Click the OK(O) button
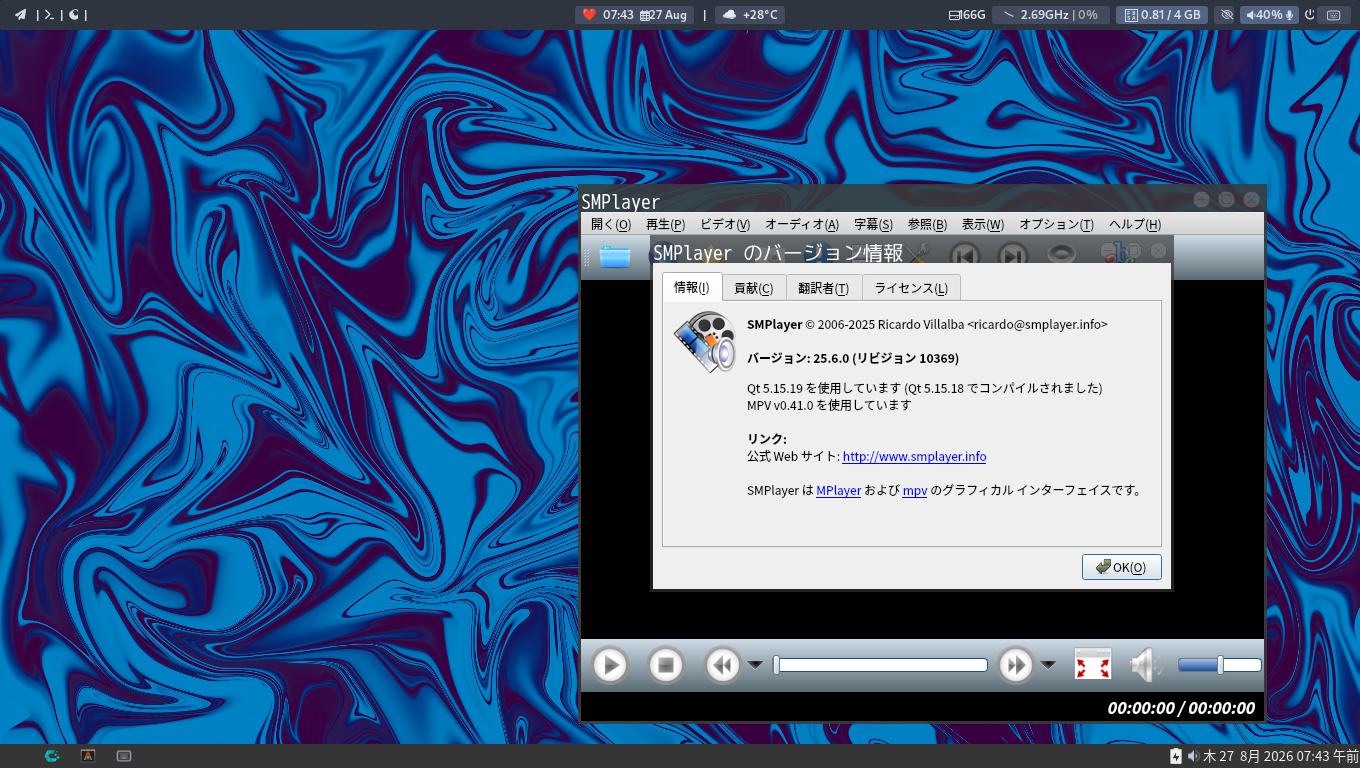This screenshot has width=1360, height=768. [1122, 567]
